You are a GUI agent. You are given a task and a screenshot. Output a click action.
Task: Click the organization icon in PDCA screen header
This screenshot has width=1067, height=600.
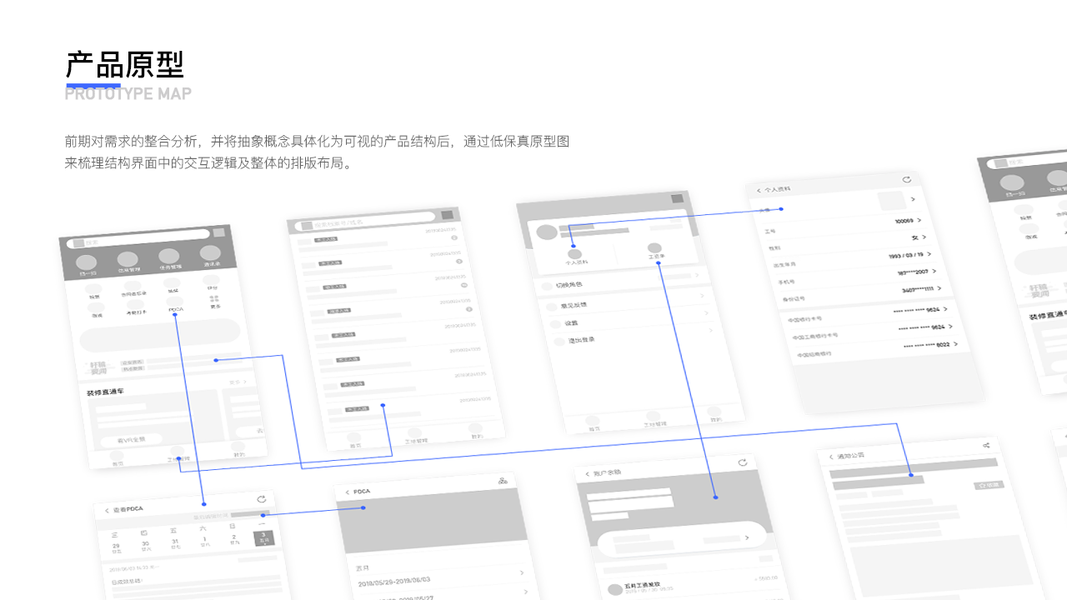point(503,481)
